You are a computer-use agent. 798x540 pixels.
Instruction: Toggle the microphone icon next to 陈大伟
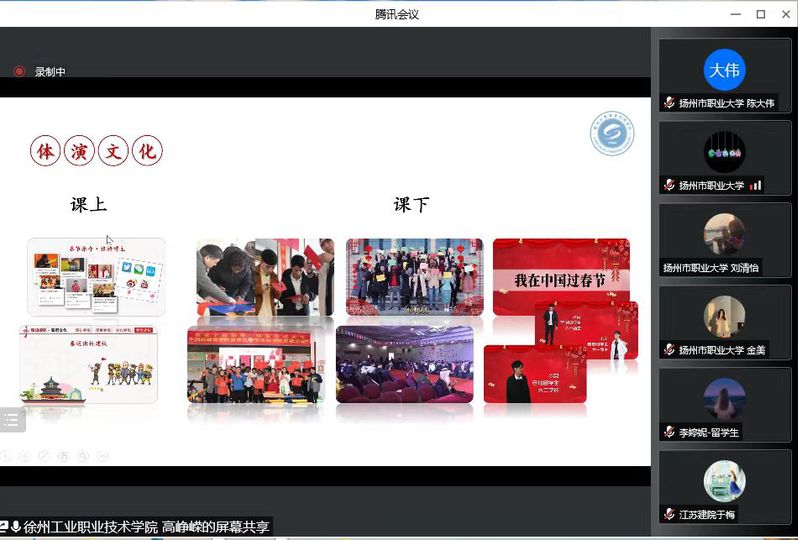coord(669,103)
